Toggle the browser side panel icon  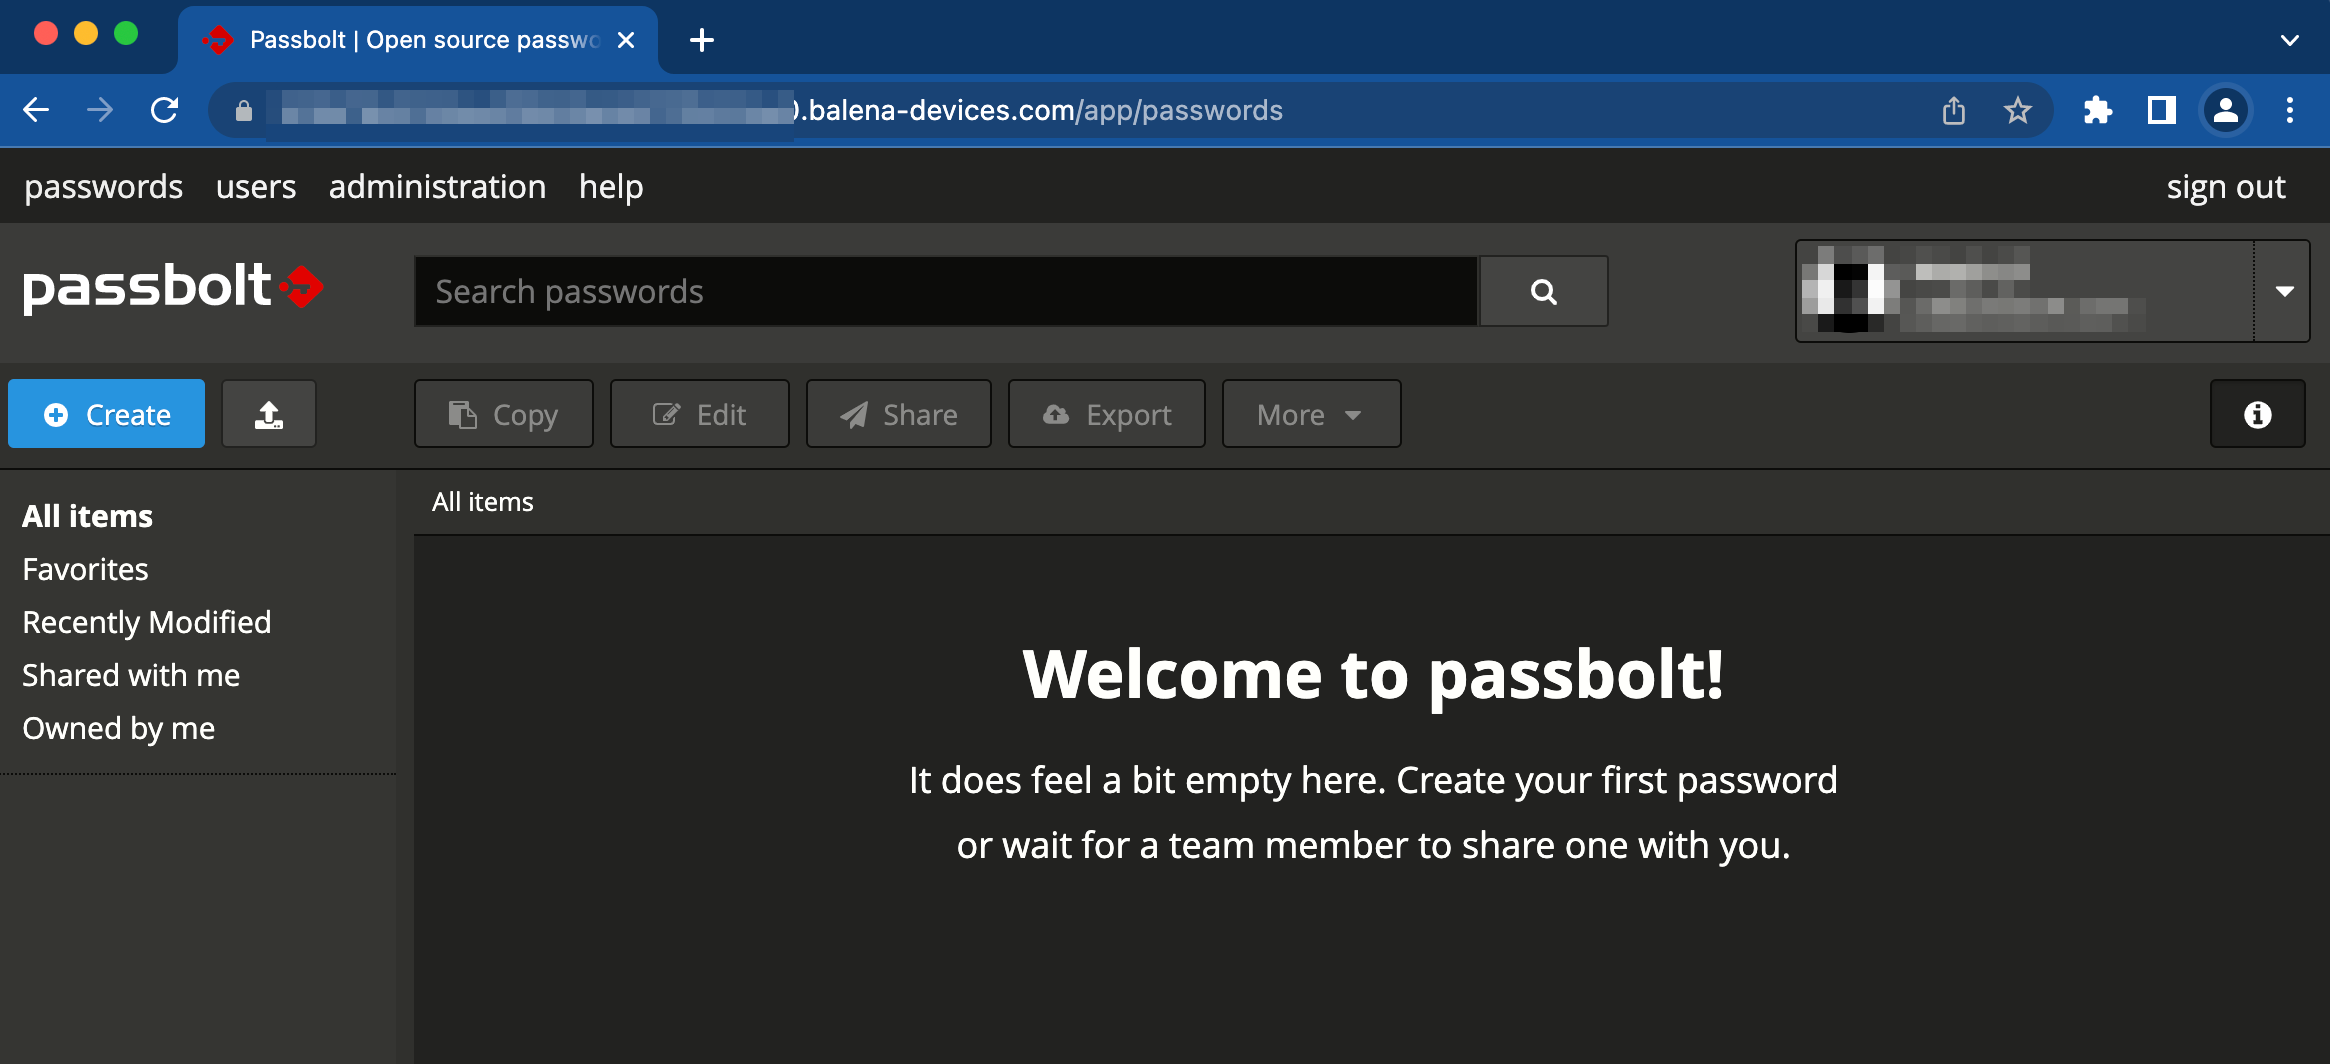[2162, 110]
